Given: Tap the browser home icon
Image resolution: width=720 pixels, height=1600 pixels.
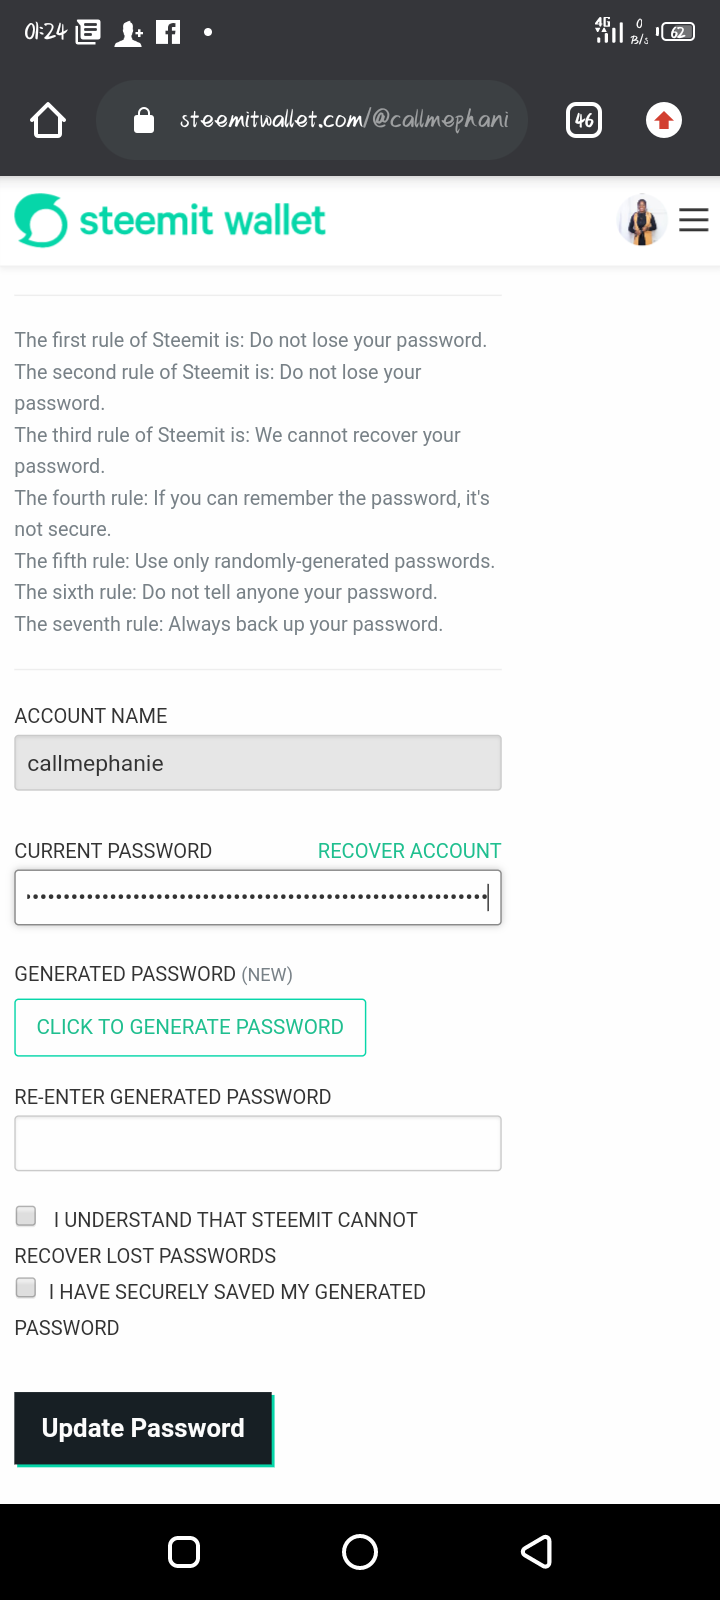Looking at the screenshot, I should (47, 121).
